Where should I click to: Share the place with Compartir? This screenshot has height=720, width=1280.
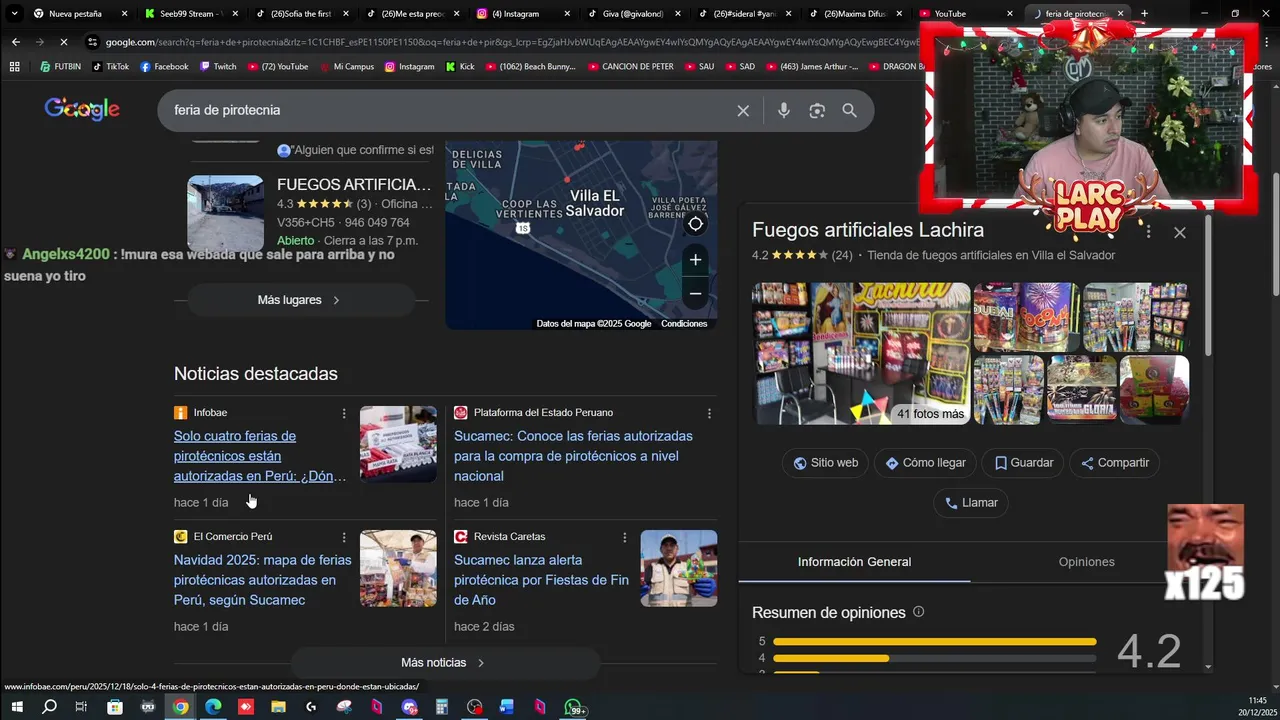point(1114,463)
